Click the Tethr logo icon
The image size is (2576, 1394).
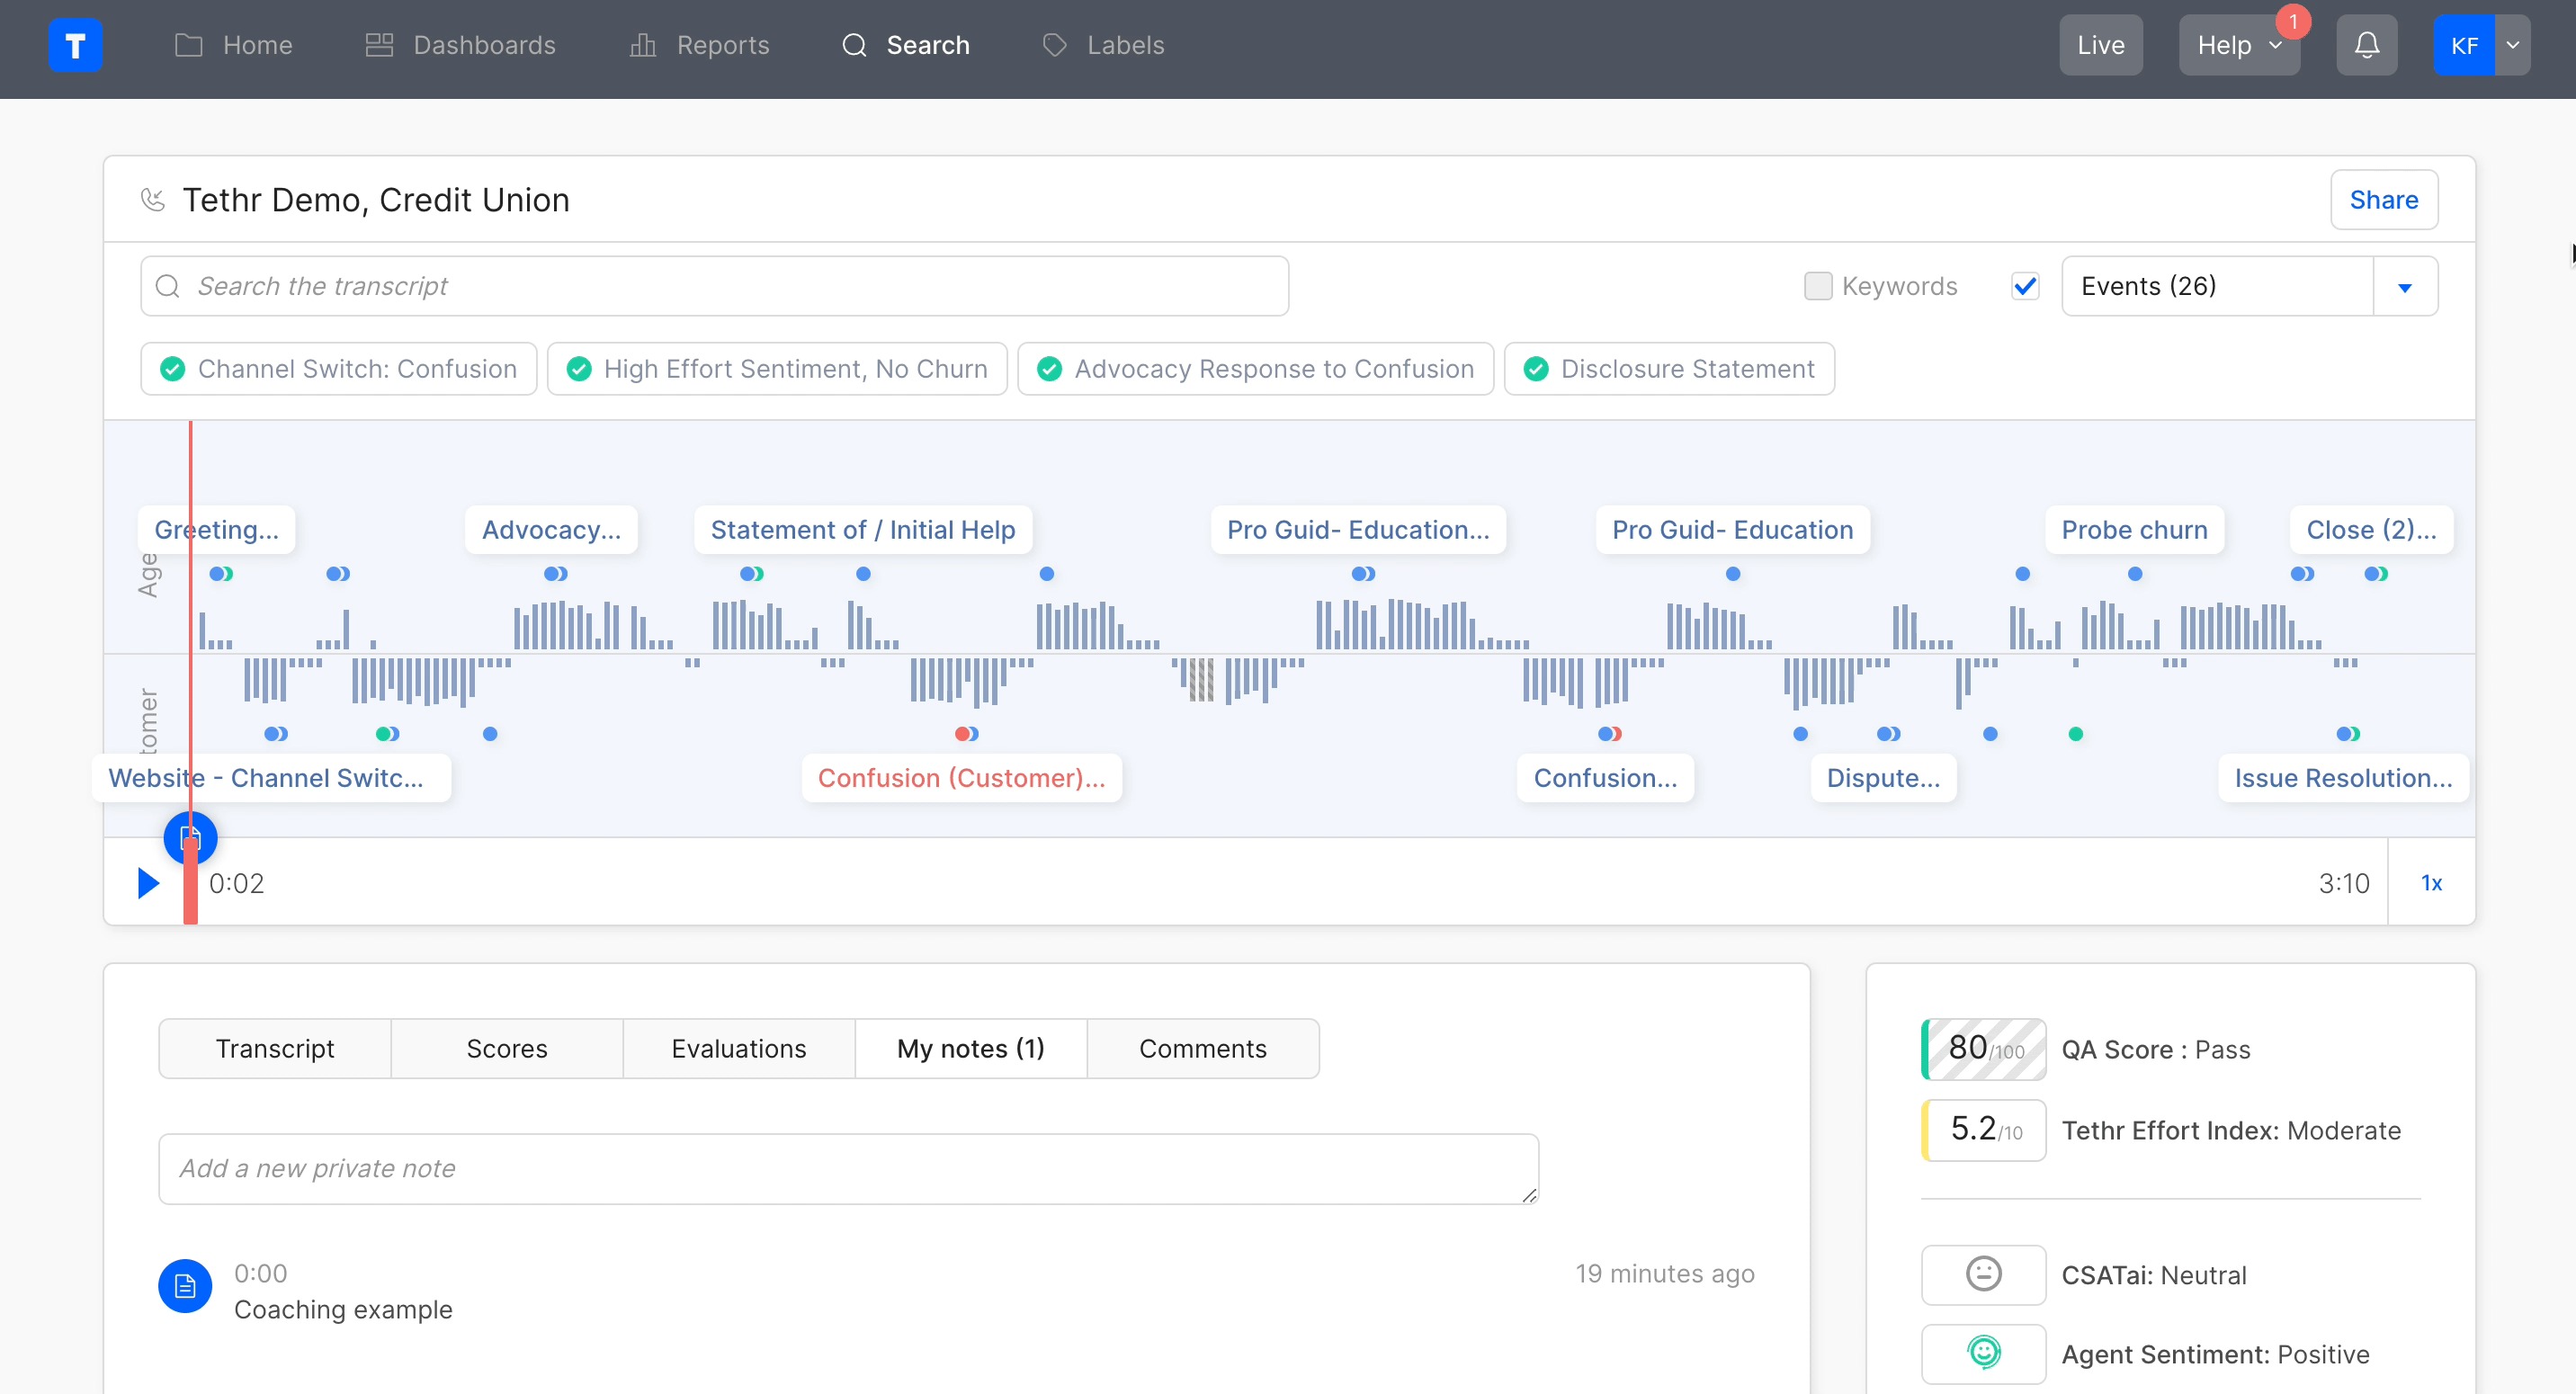(x=75, y=45)
